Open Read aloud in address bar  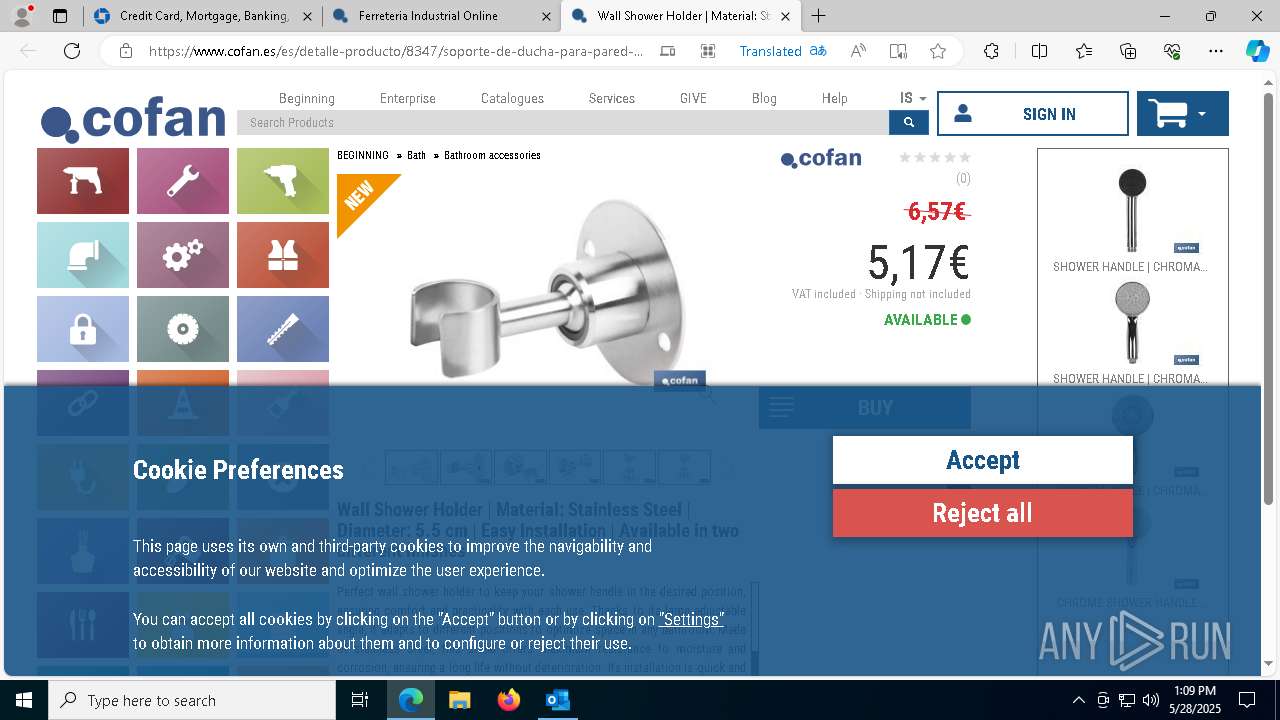[x=858, y=51]
